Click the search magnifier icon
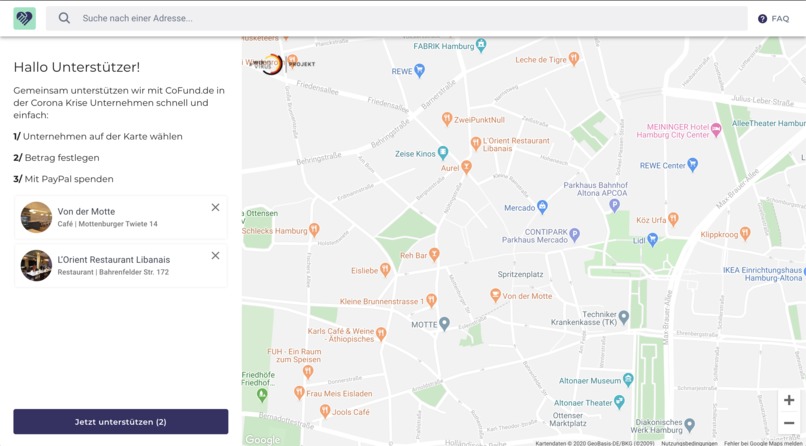This screenshot has width=806, height=446. point(64,18)
